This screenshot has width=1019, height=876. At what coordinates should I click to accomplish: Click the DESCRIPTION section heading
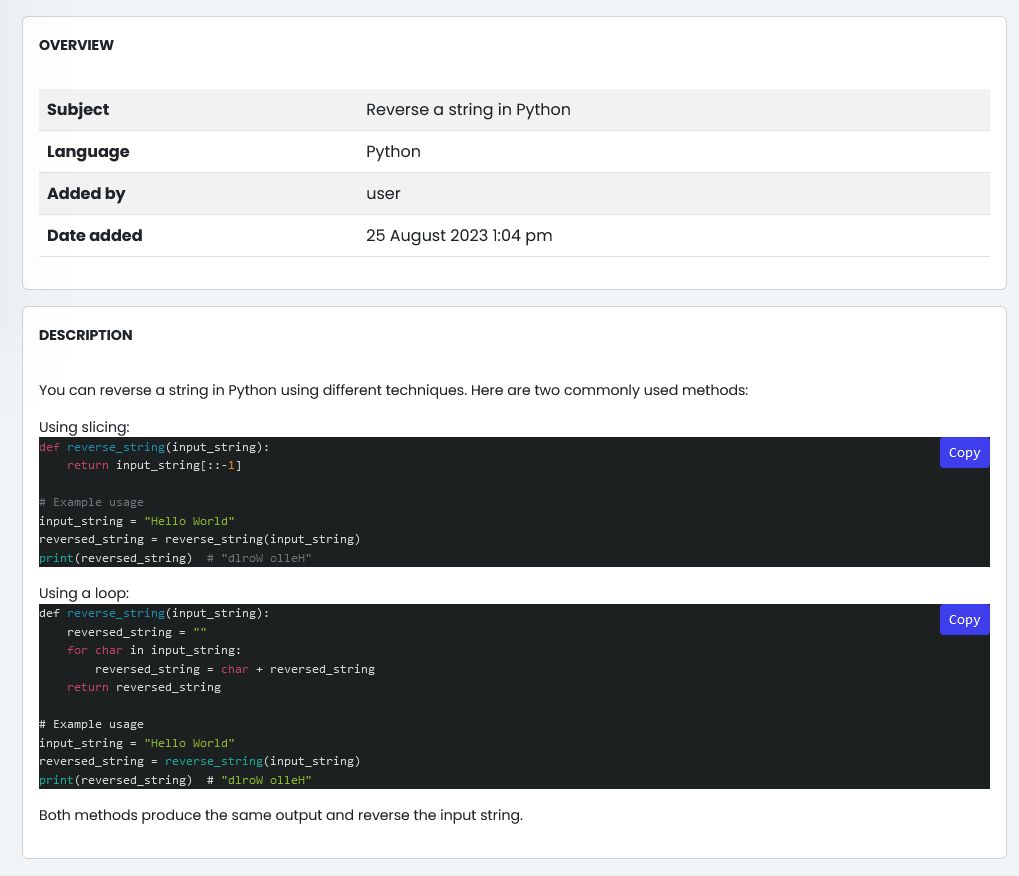point(85,335)
